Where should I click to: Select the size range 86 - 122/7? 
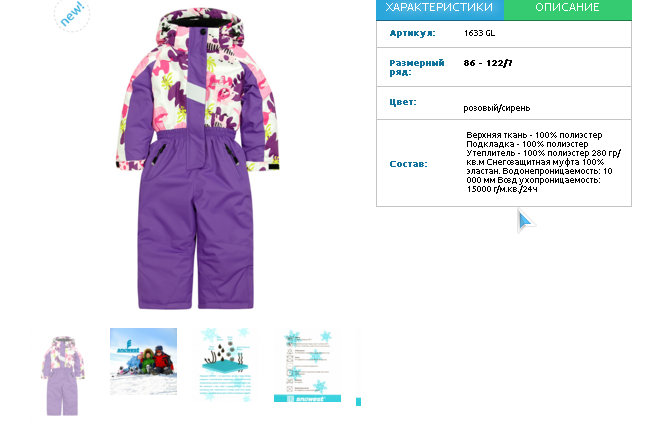488,63
